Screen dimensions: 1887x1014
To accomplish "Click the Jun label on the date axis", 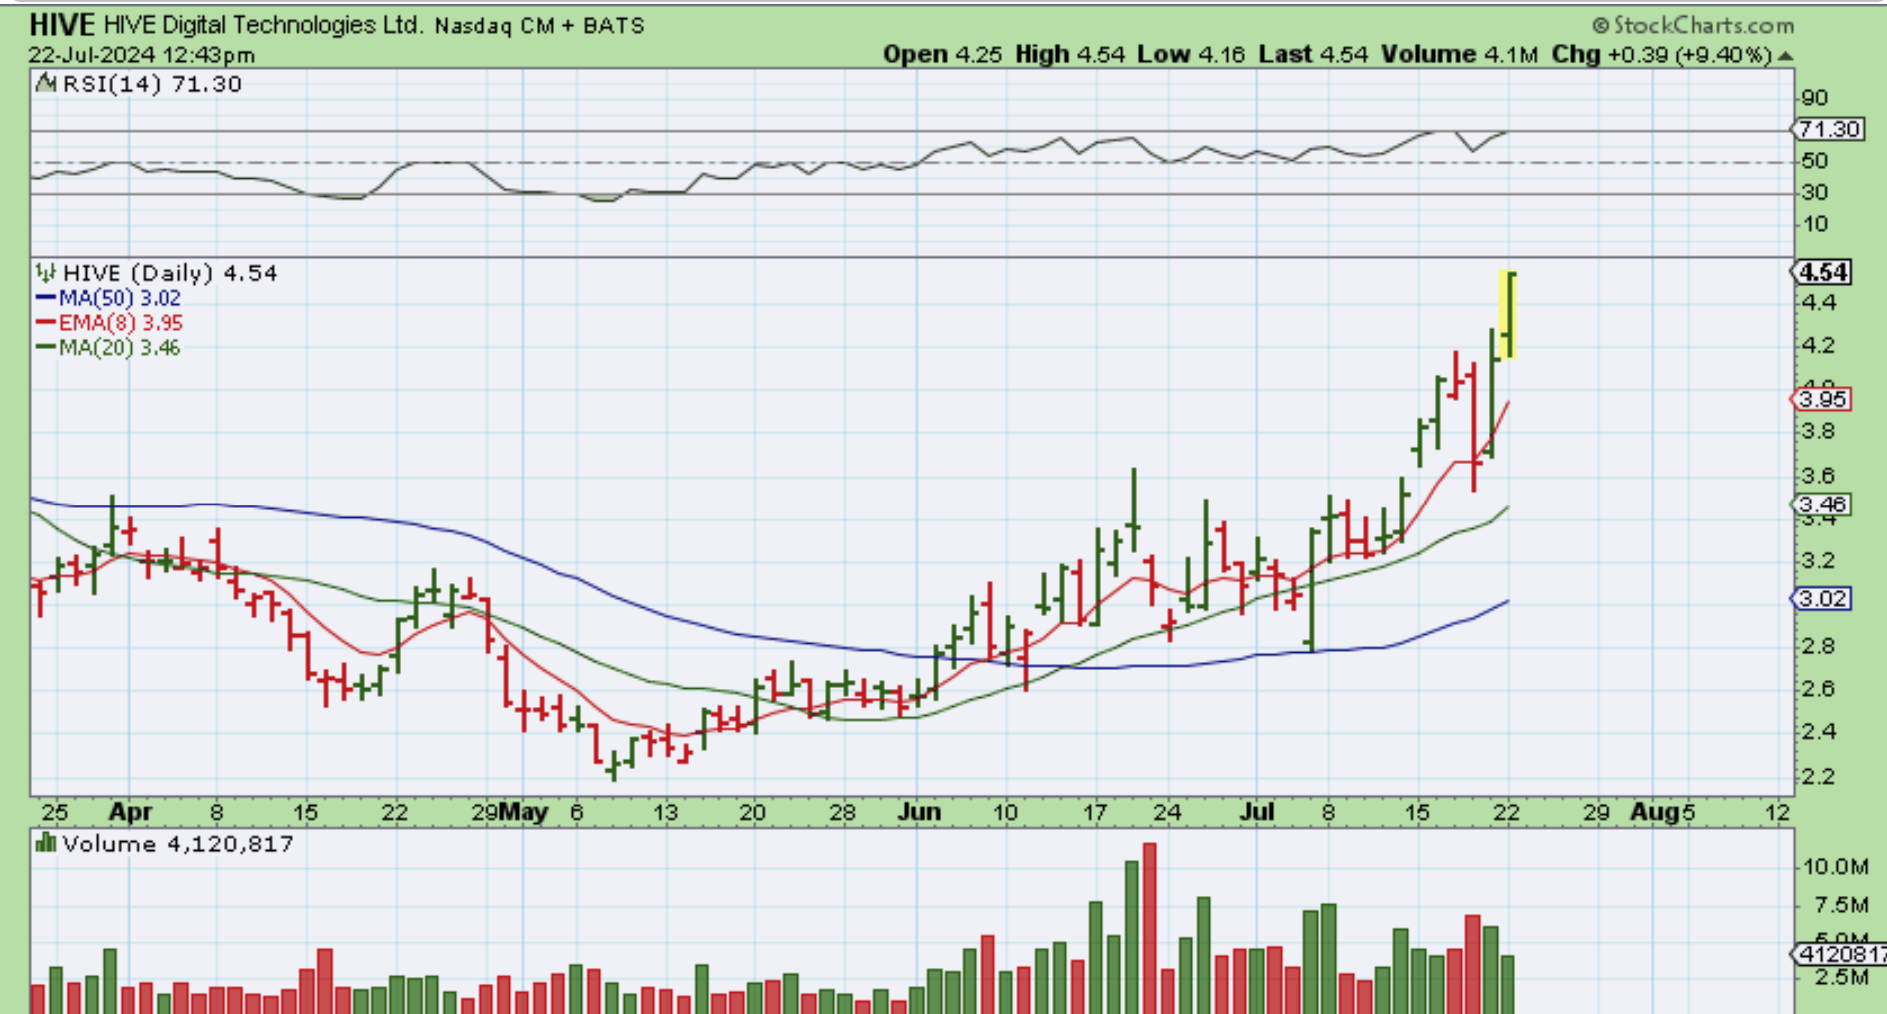I will [x=918, y=812].
